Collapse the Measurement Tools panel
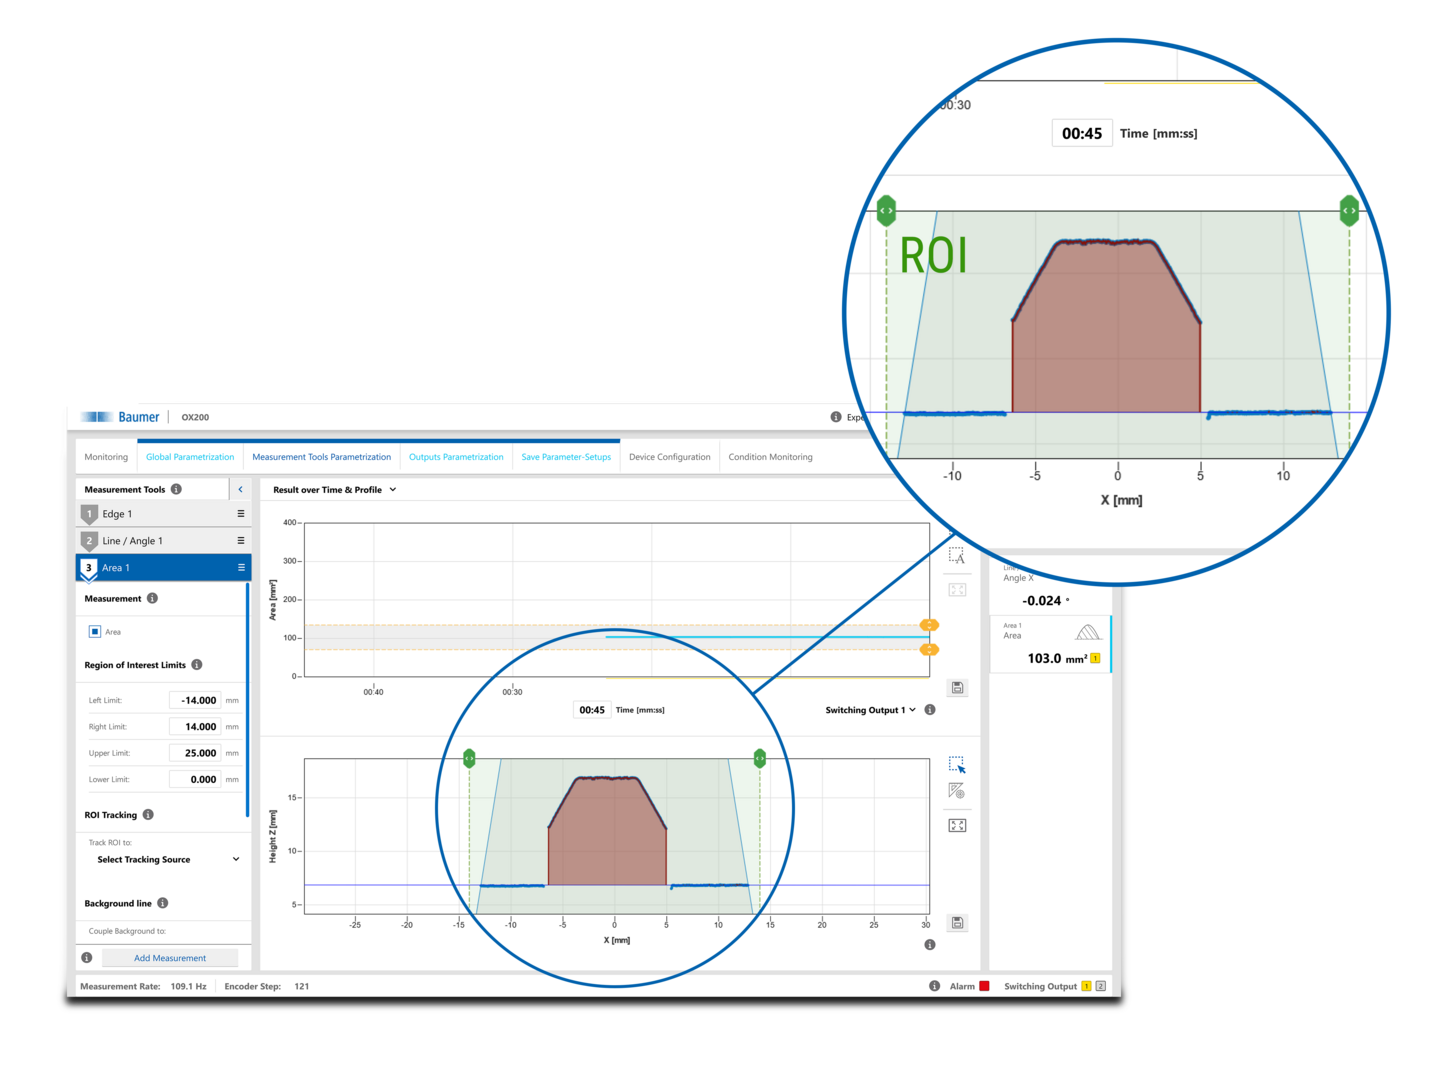This screenshot has width=1440, height=1080. coord(240,490)
